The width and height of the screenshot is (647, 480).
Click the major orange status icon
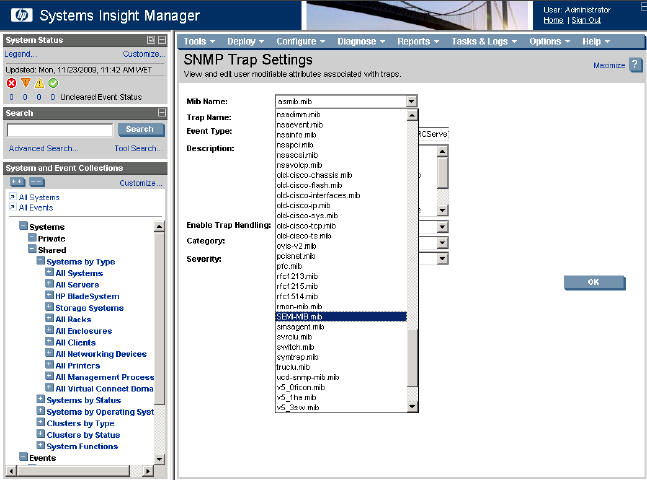pos(26,83)
